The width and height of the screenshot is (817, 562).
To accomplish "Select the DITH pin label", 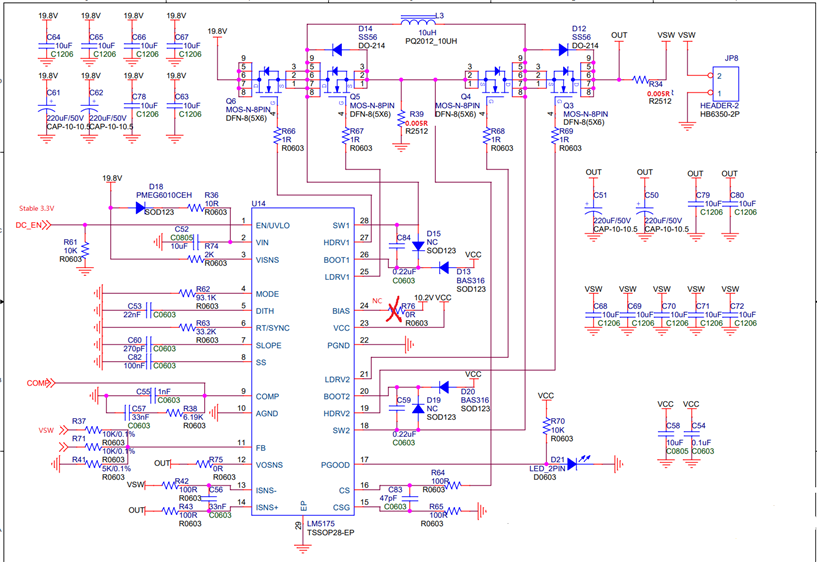I will [x=265, y=311].
